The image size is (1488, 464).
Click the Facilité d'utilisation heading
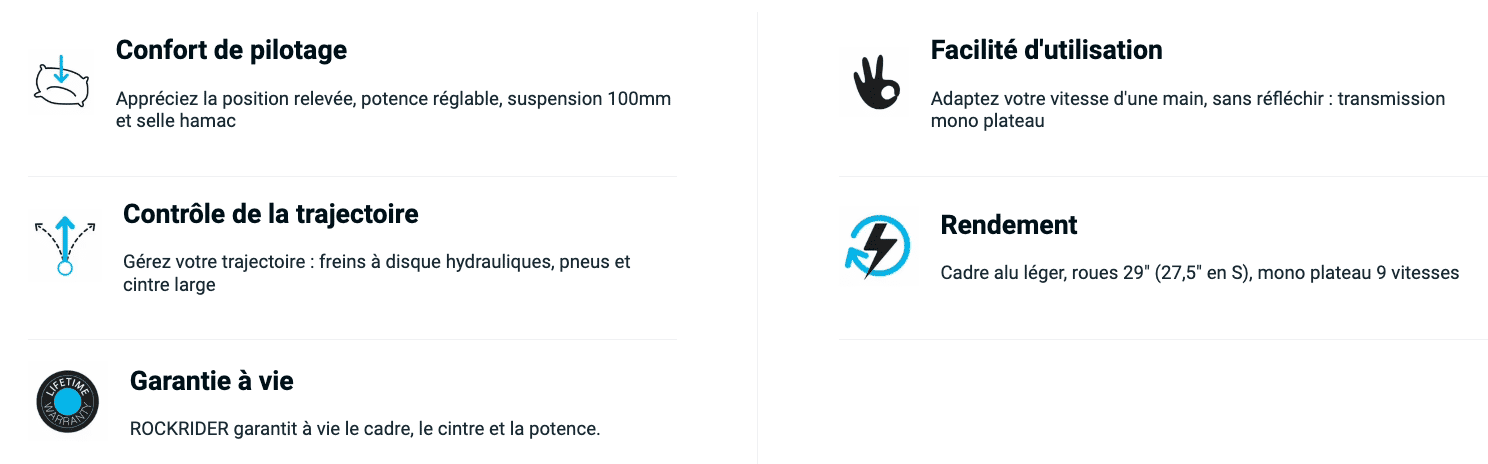click(1046, 50)
